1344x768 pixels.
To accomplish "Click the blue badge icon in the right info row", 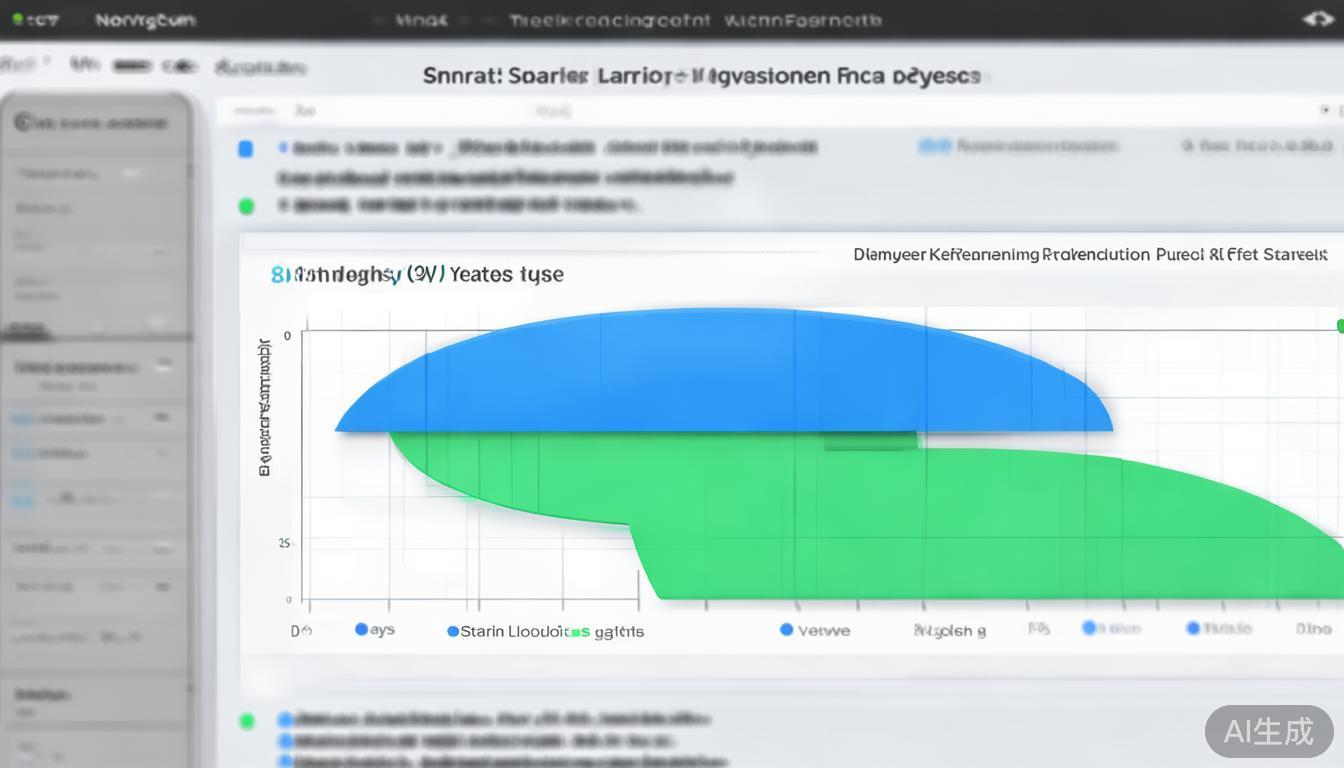I will pyautogui.click(x=934, y=147).
